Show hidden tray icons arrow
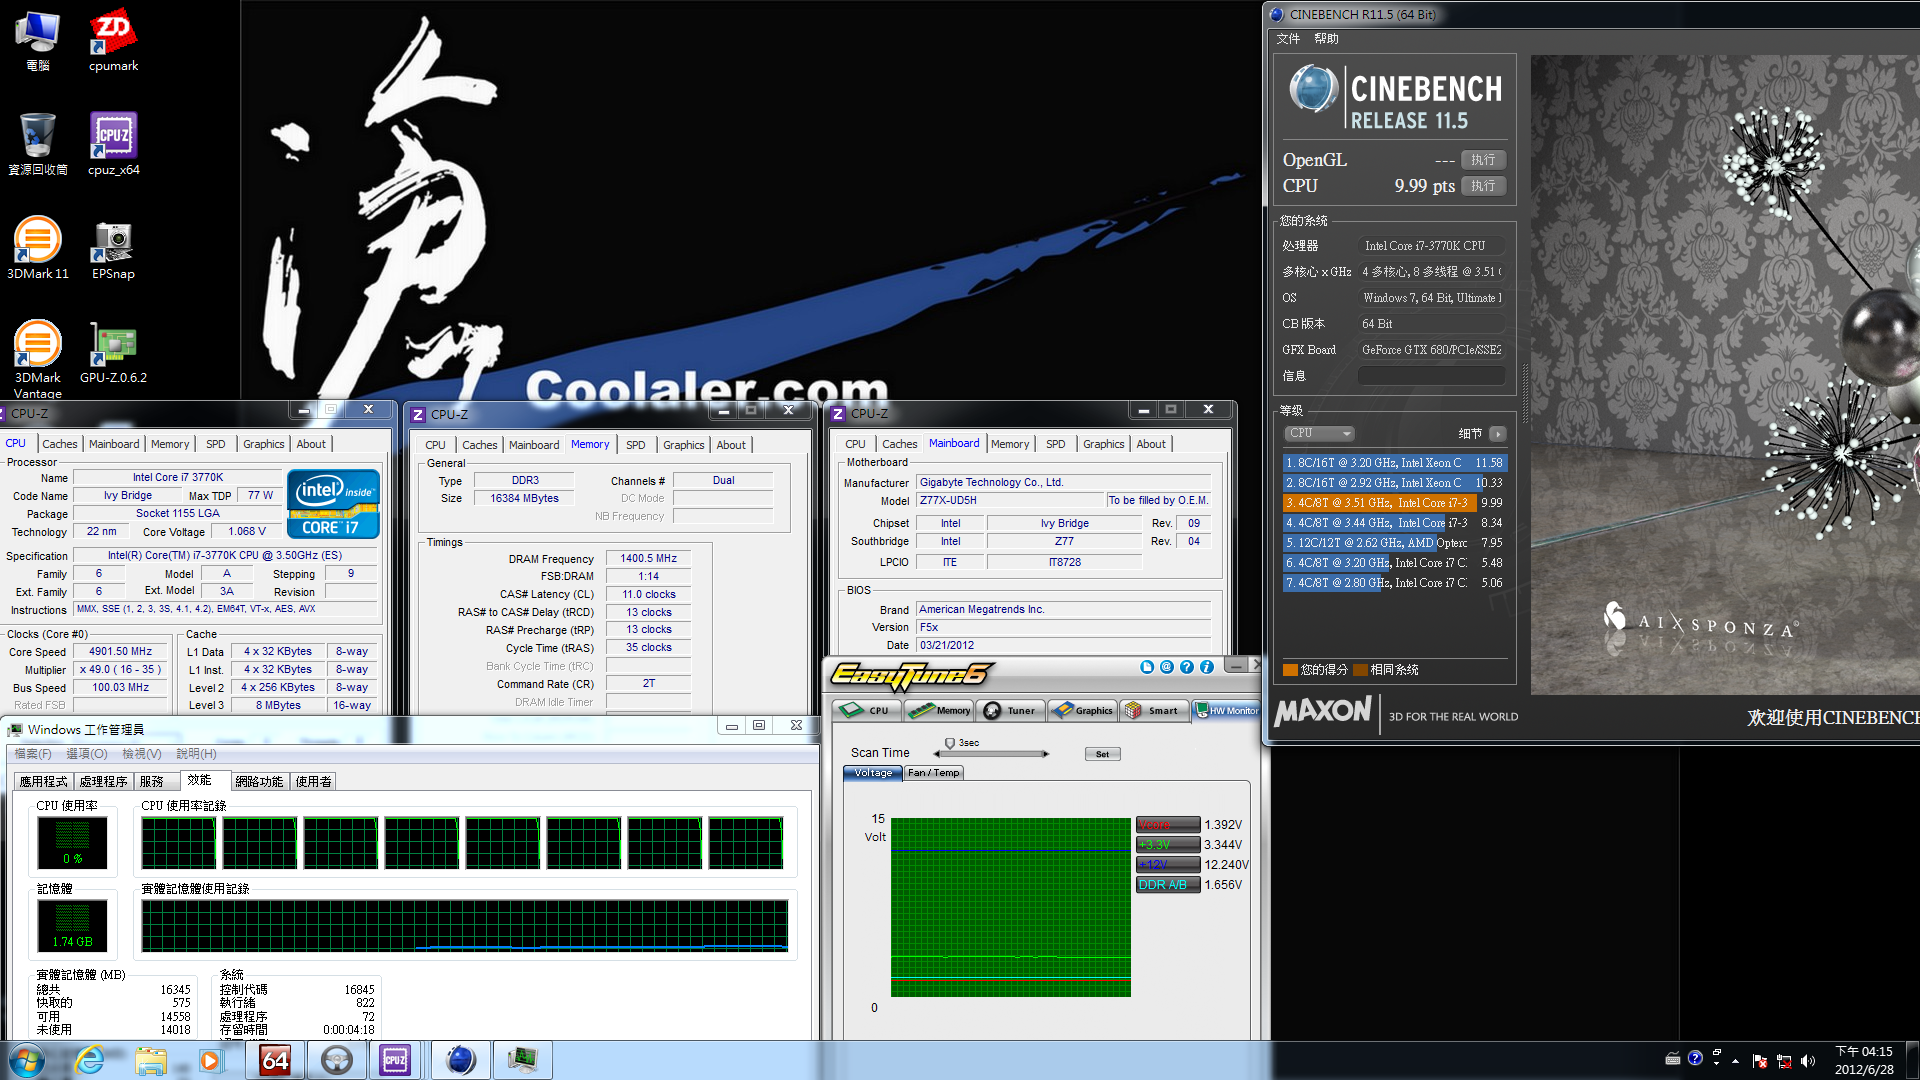The height and width of the screenshot is (1080, 1920). point(1735,1061)
